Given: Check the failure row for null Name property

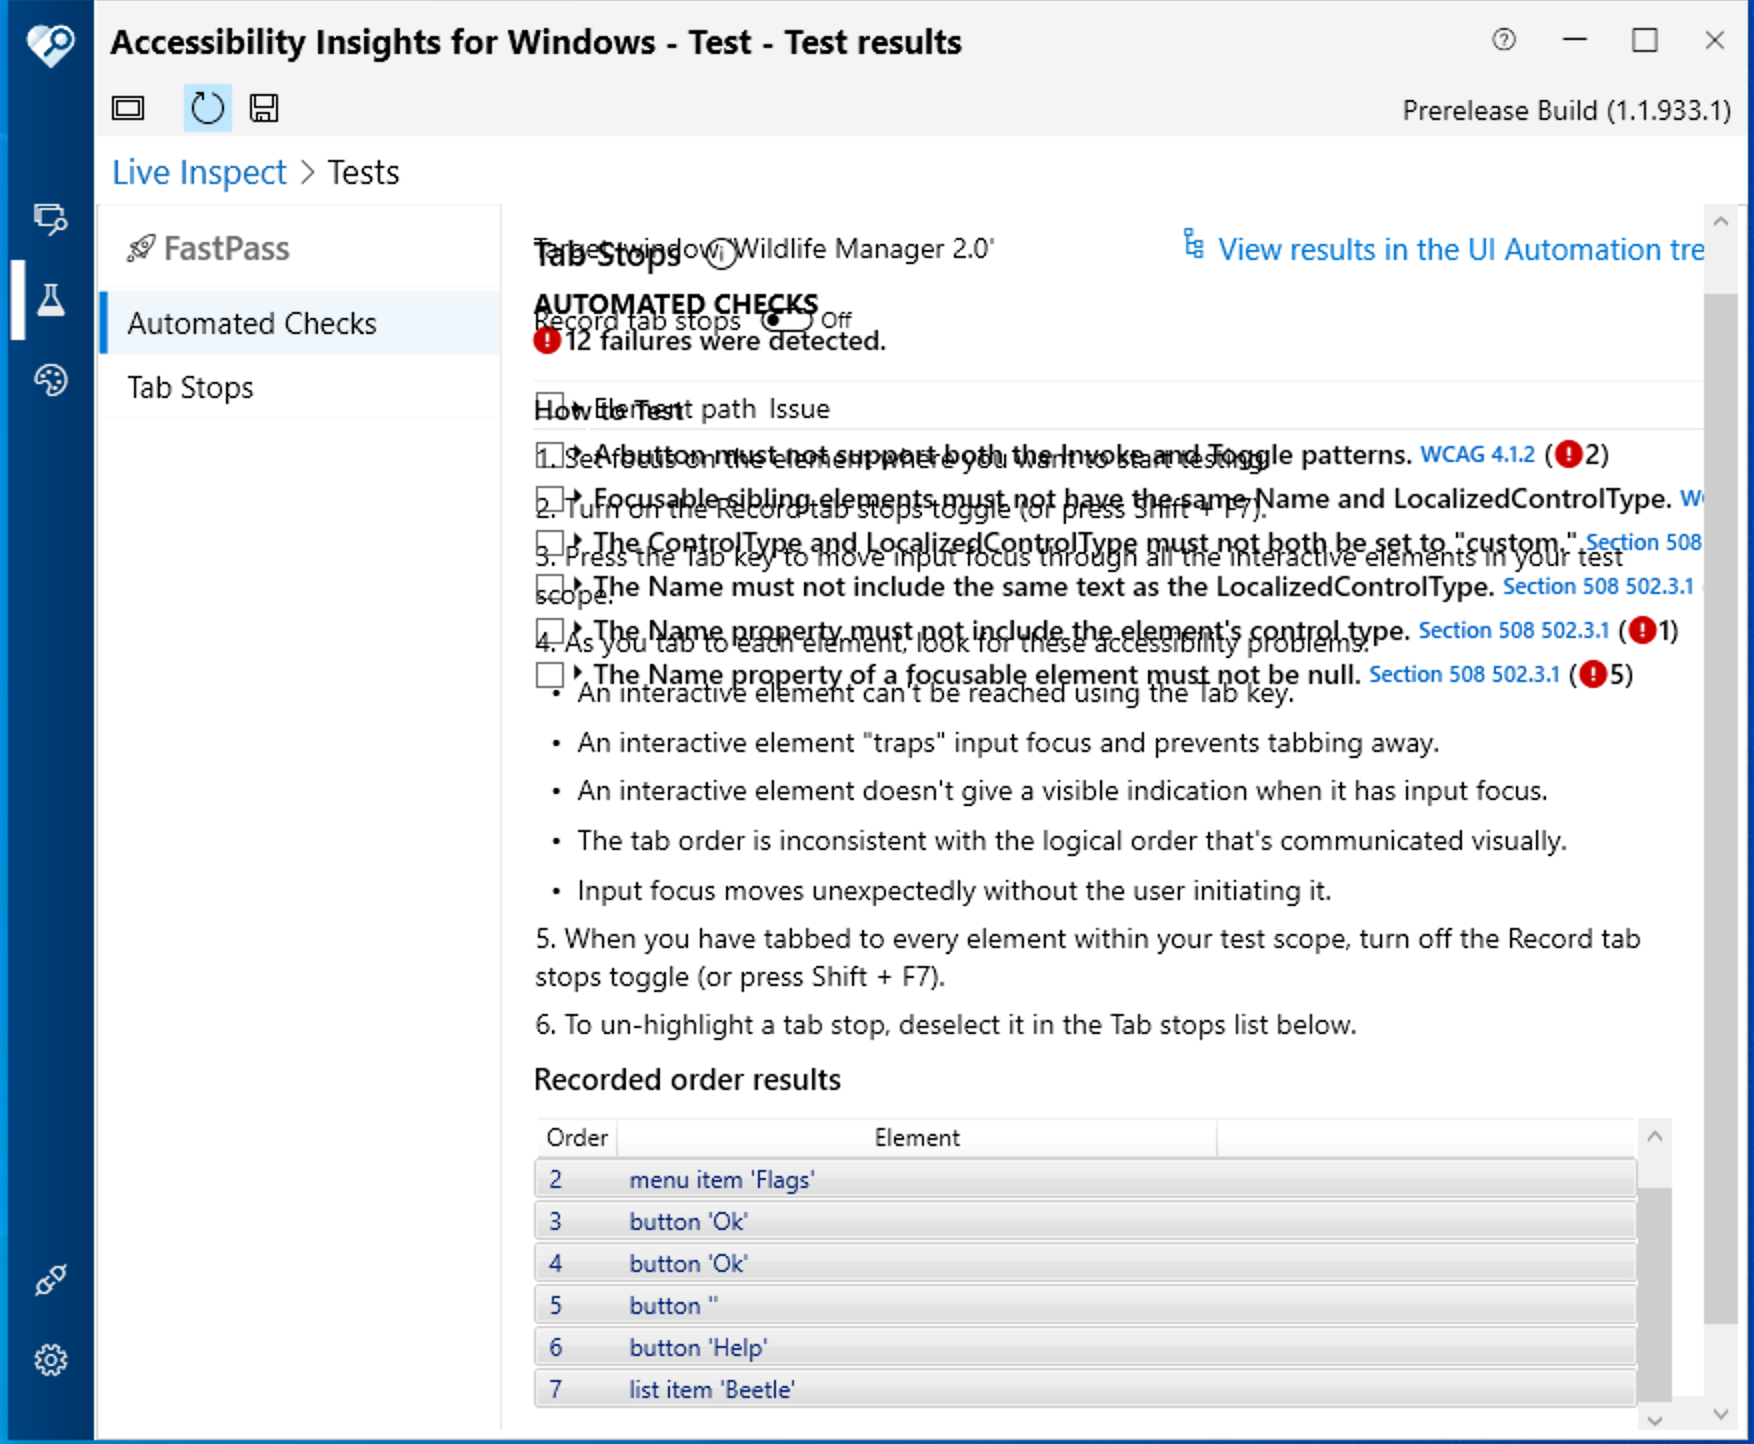Looking at the screenshot, I should 549,675.
